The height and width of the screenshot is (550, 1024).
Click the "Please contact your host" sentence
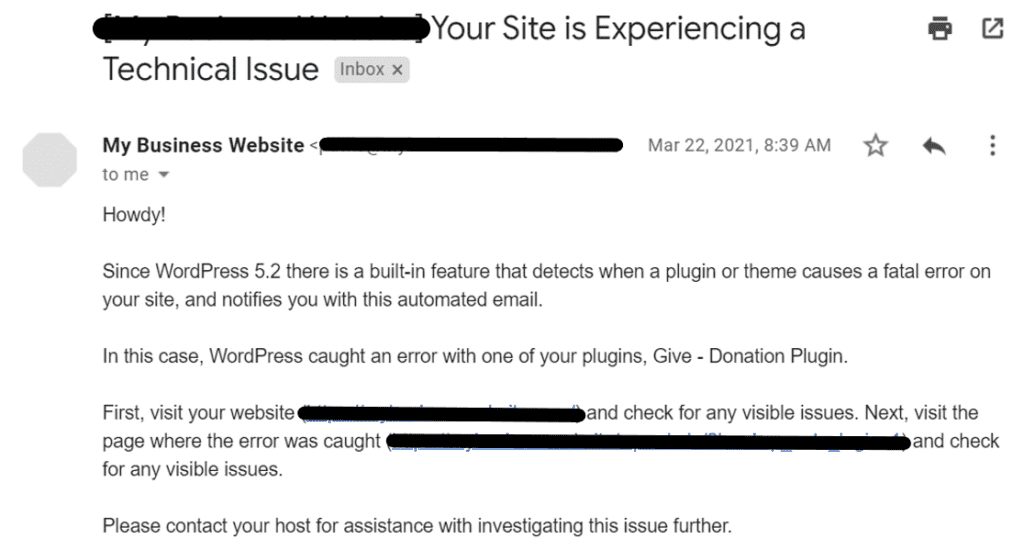[417, 526]
